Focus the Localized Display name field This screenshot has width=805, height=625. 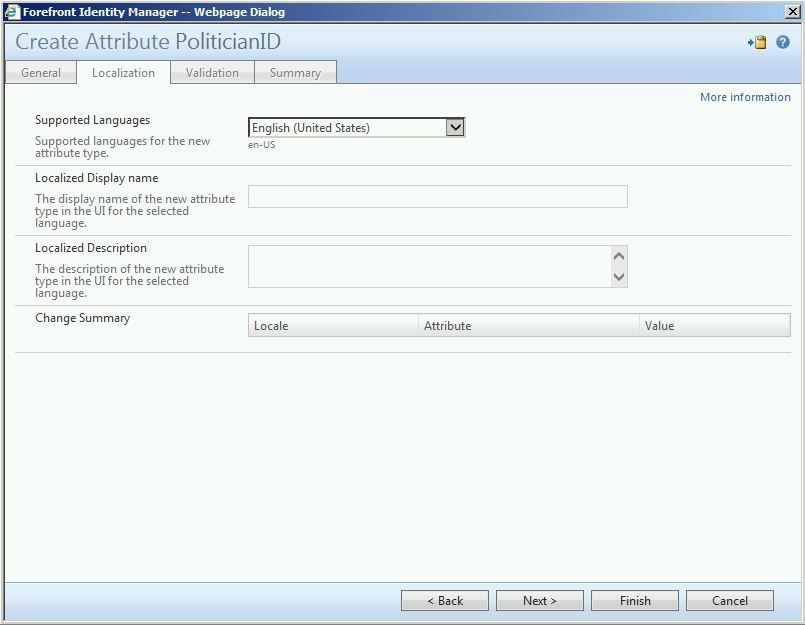[437, 197]
